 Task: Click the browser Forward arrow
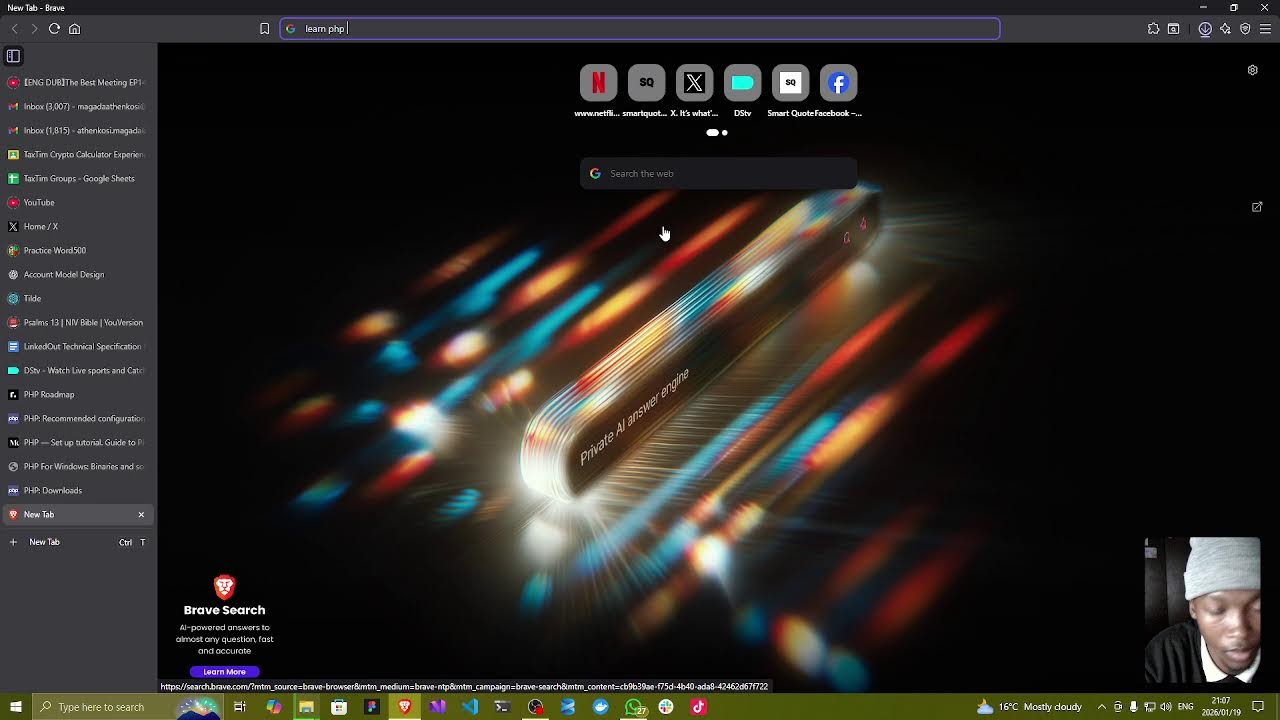[34, 29]
